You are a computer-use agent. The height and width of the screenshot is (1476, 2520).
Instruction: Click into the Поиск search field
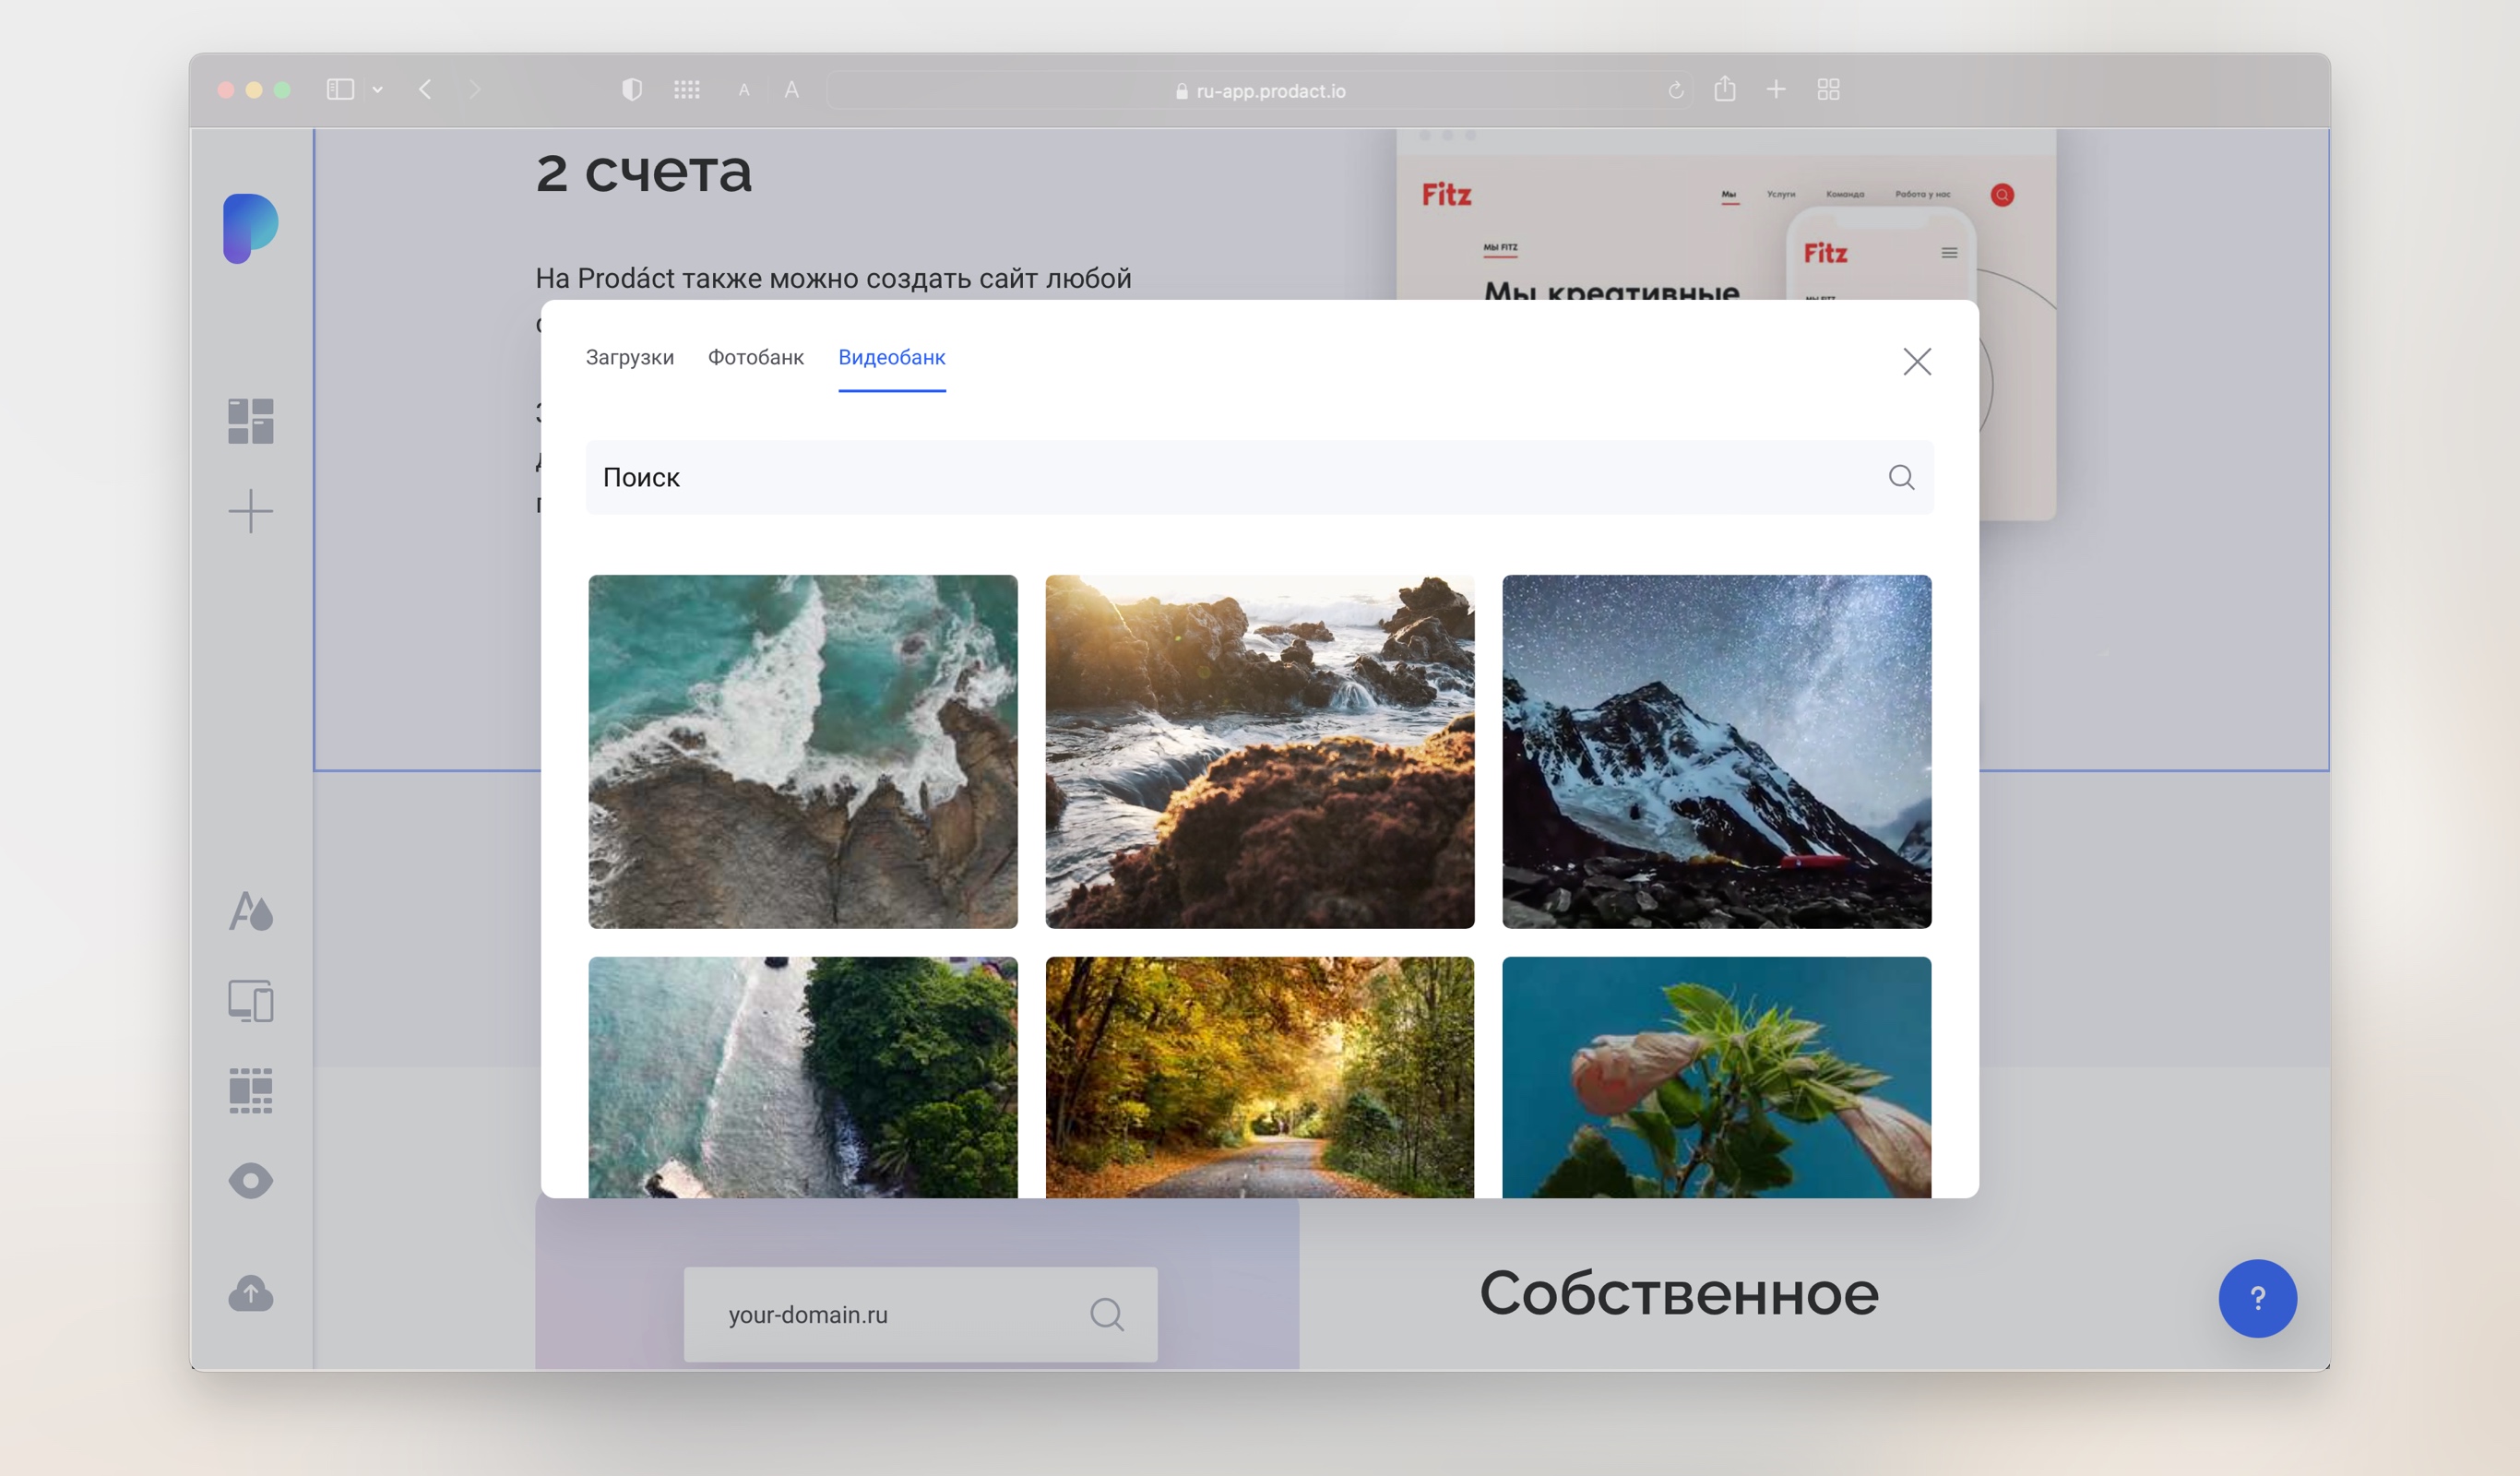tap(1200, 477)
